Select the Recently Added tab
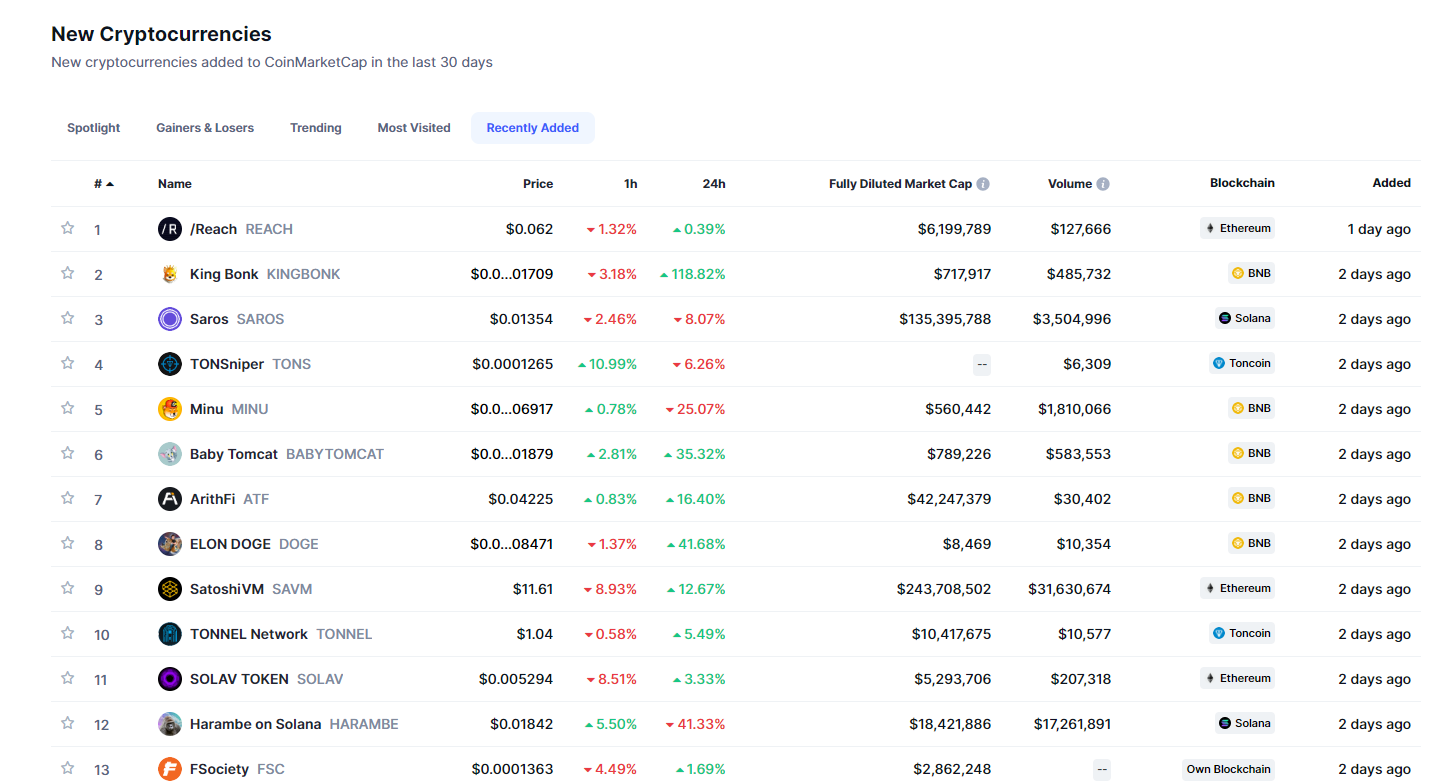The image size is (1444, 784). click(x=533, y=128)
